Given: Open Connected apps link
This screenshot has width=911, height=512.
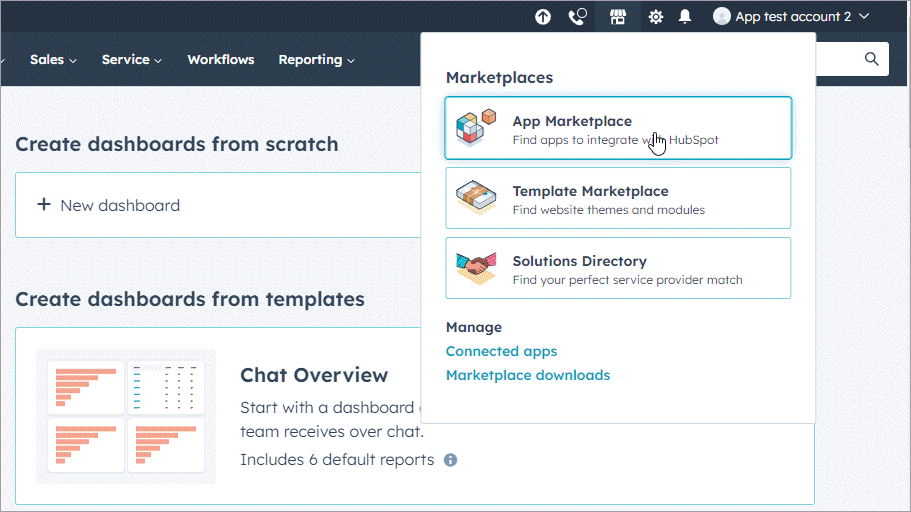Looking at the screenshot, I should point(501,351).
